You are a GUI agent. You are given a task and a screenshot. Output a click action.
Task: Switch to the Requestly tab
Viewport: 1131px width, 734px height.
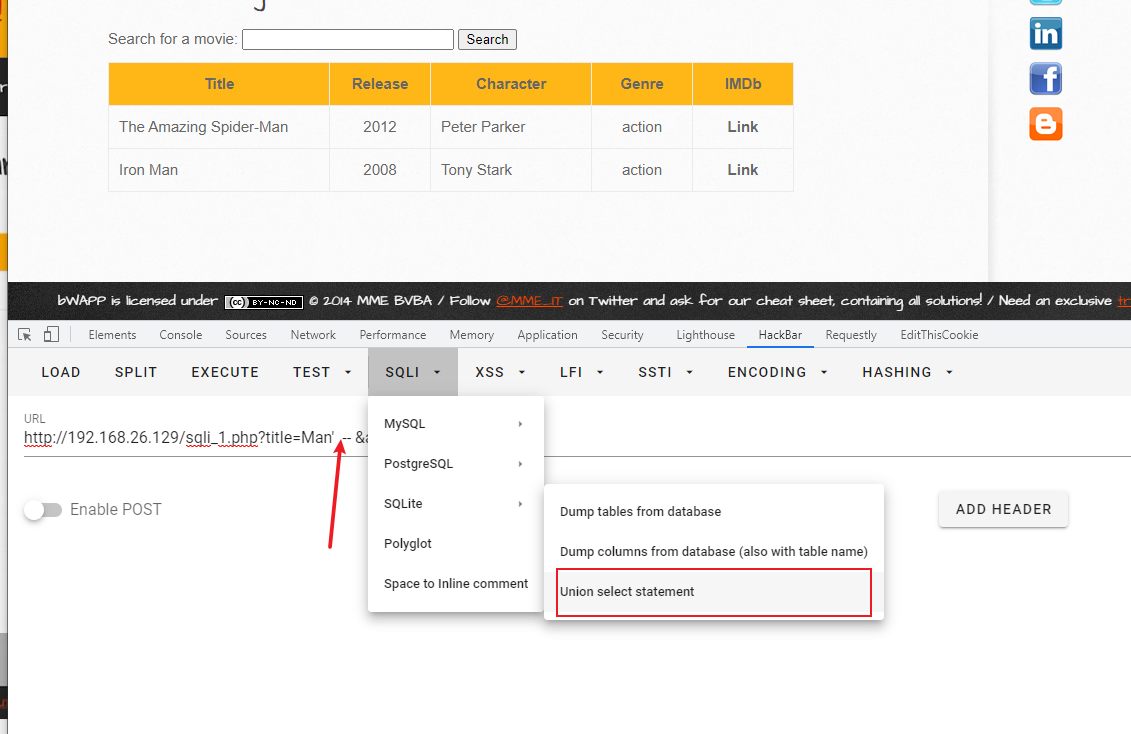point(850,335)
